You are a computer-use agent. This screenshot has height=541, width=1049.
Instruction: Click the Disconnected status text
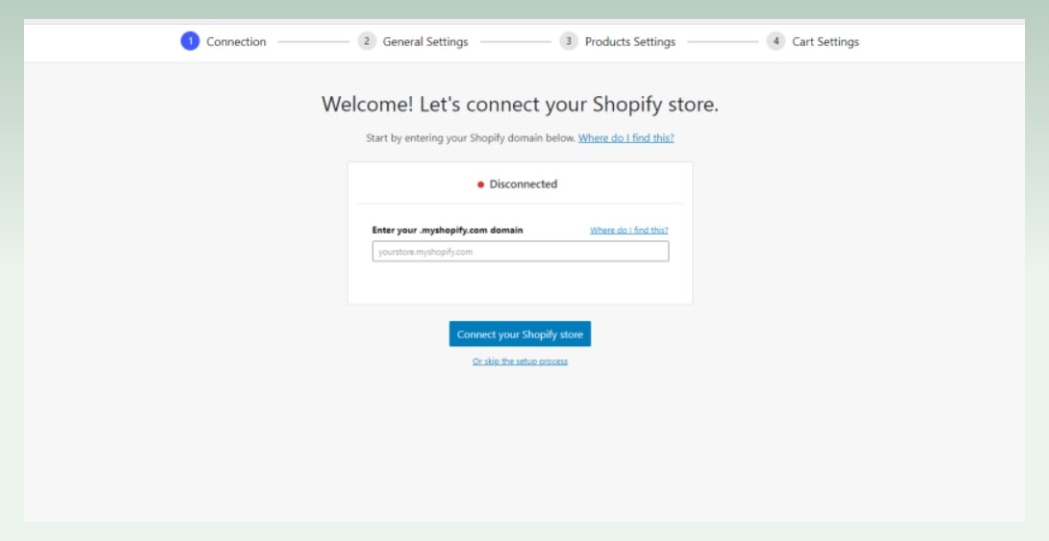coord(523,184)
